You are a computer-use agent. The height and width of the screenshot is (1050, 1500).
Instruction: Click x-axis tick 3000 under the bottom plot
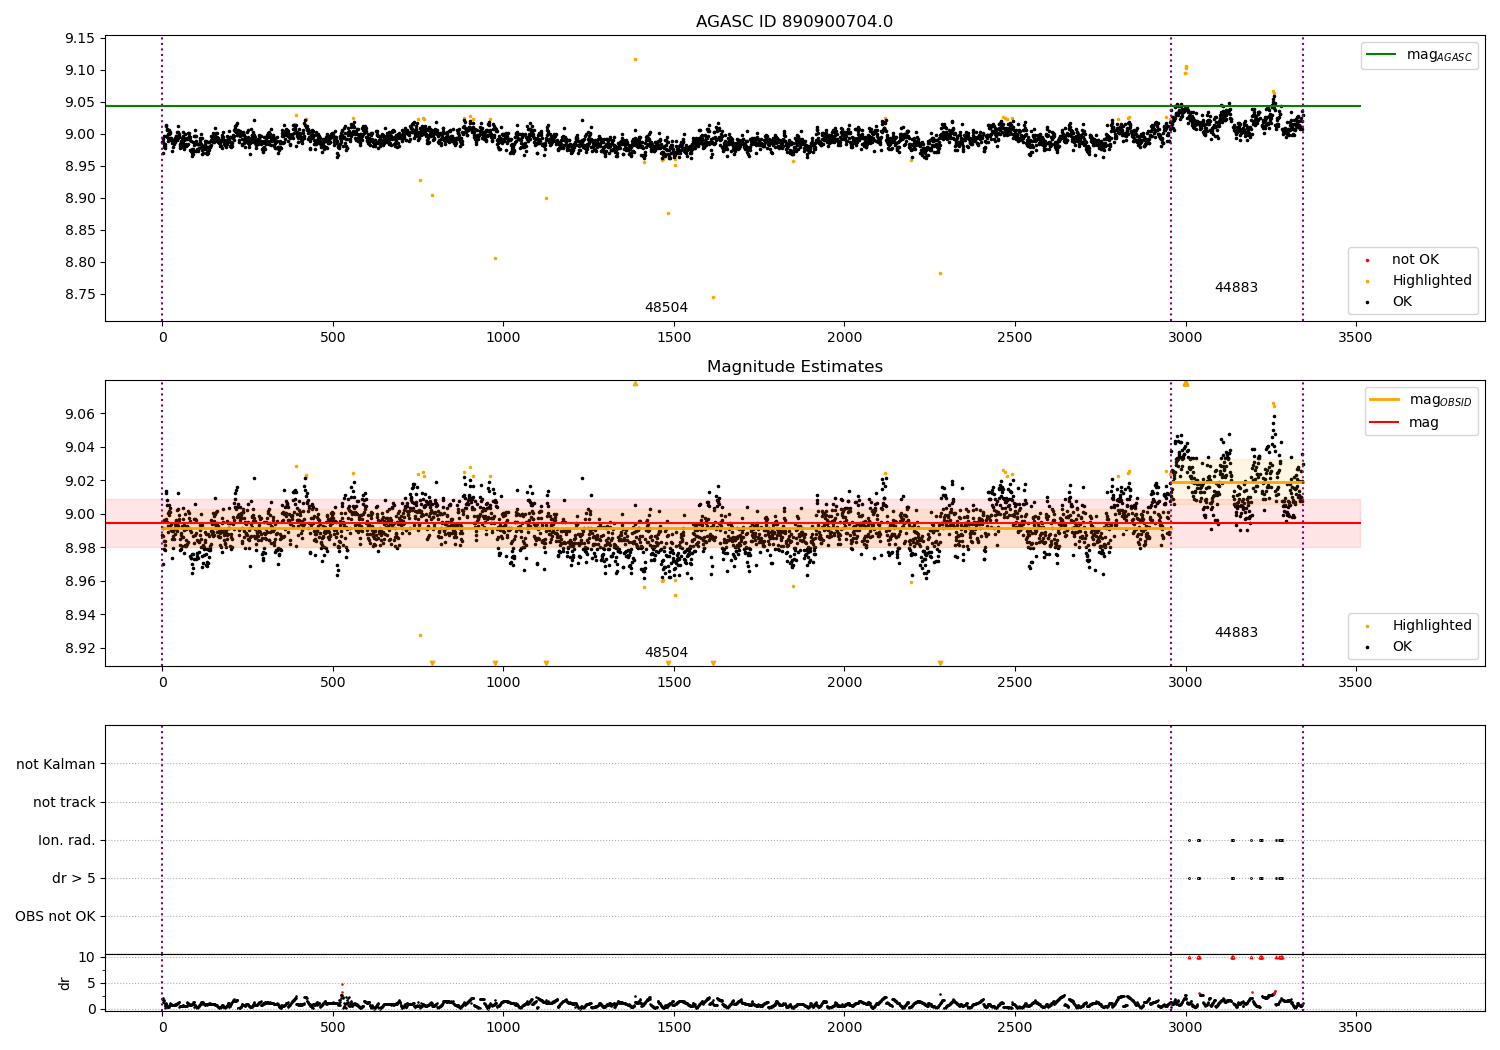tap(1186, 1027)
